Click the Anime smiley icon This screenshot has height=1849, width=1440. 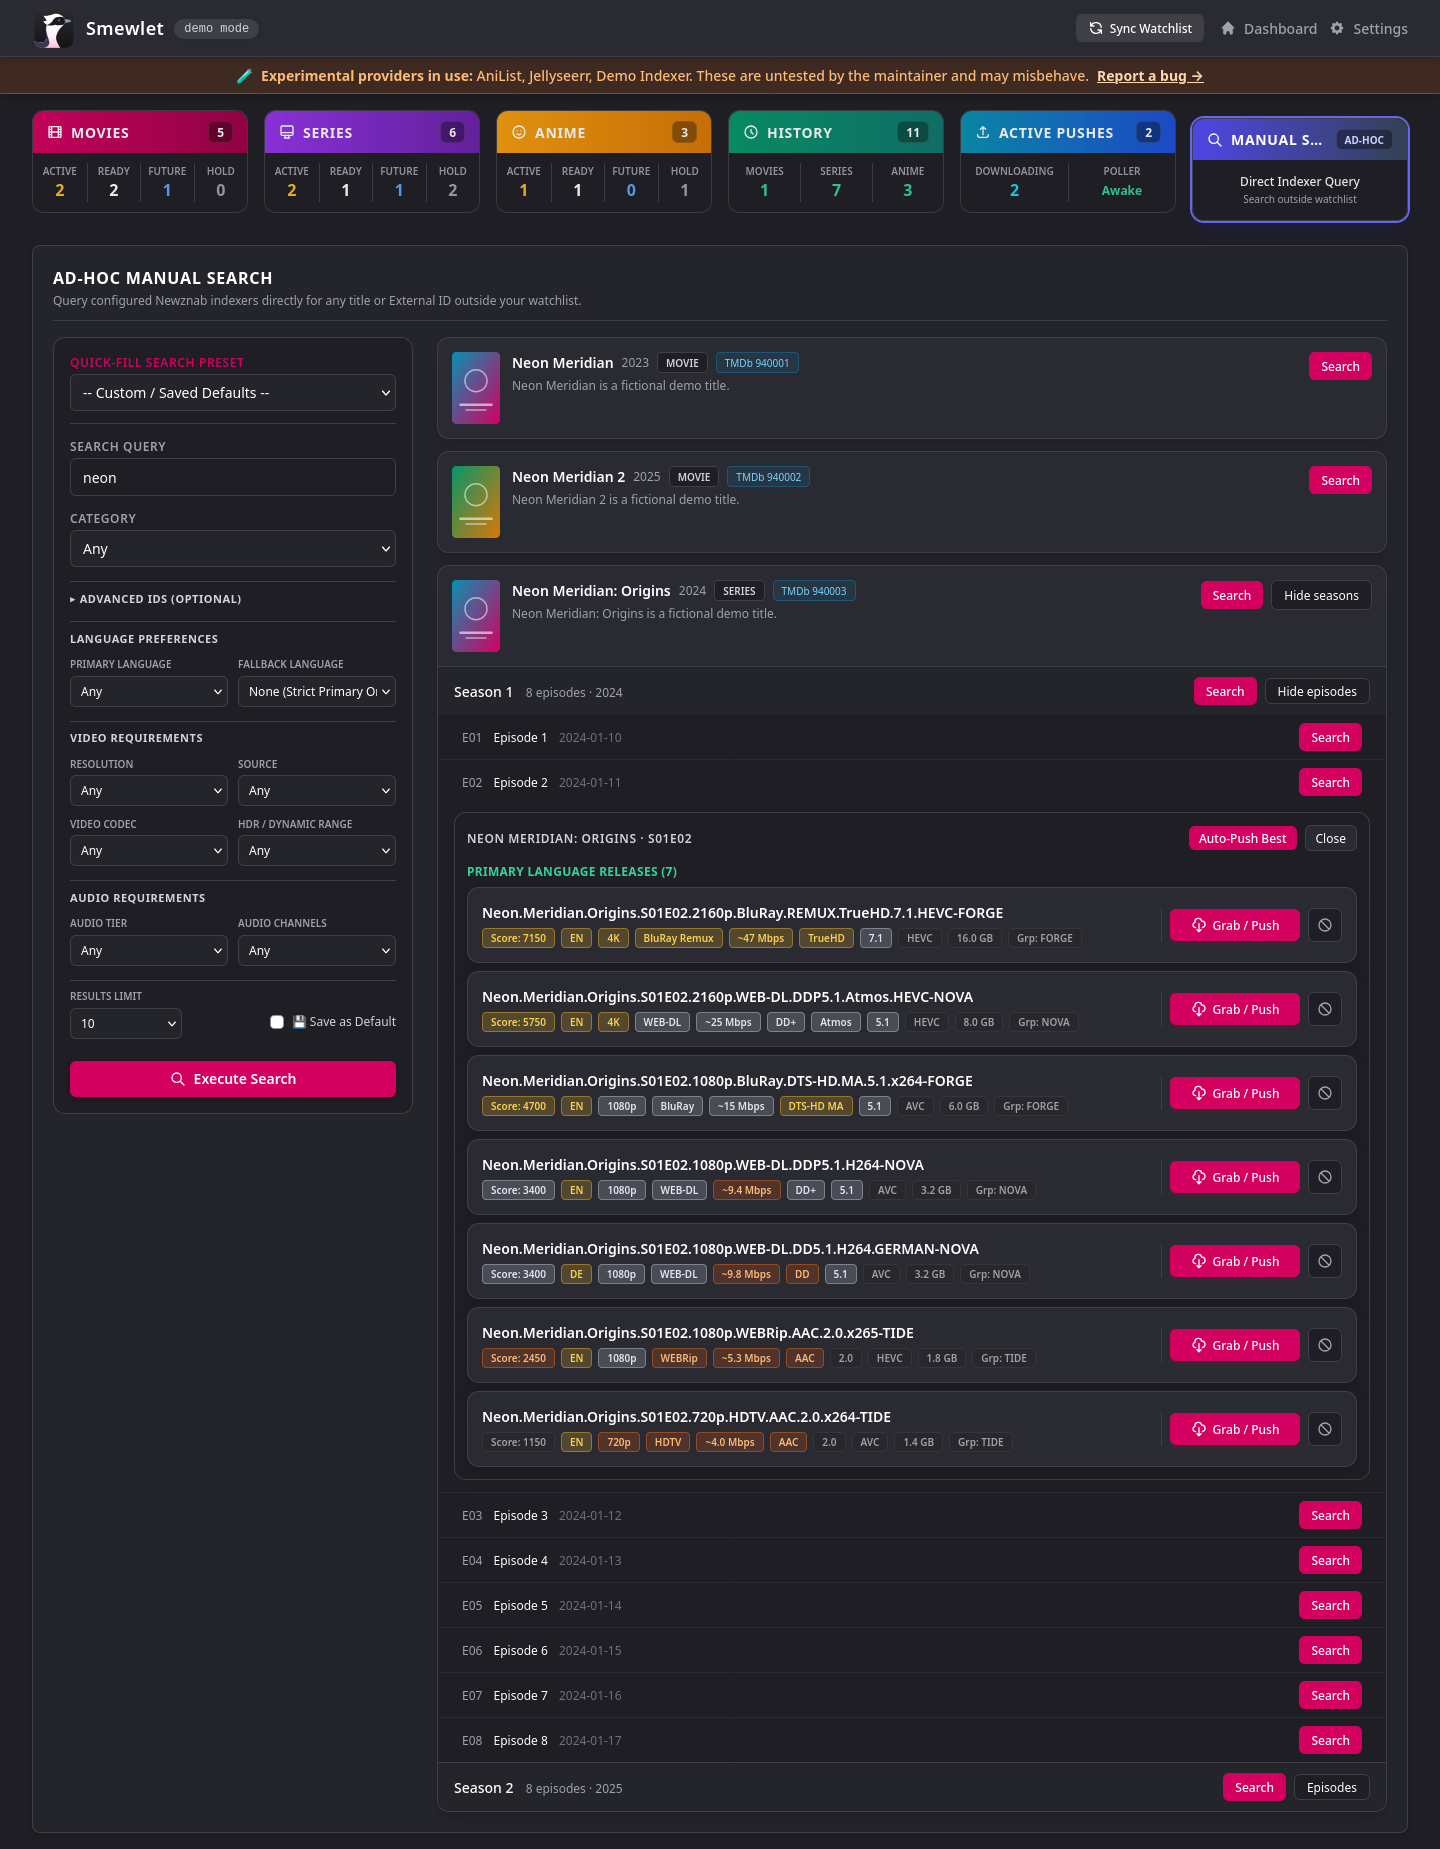tap(519, 132)
